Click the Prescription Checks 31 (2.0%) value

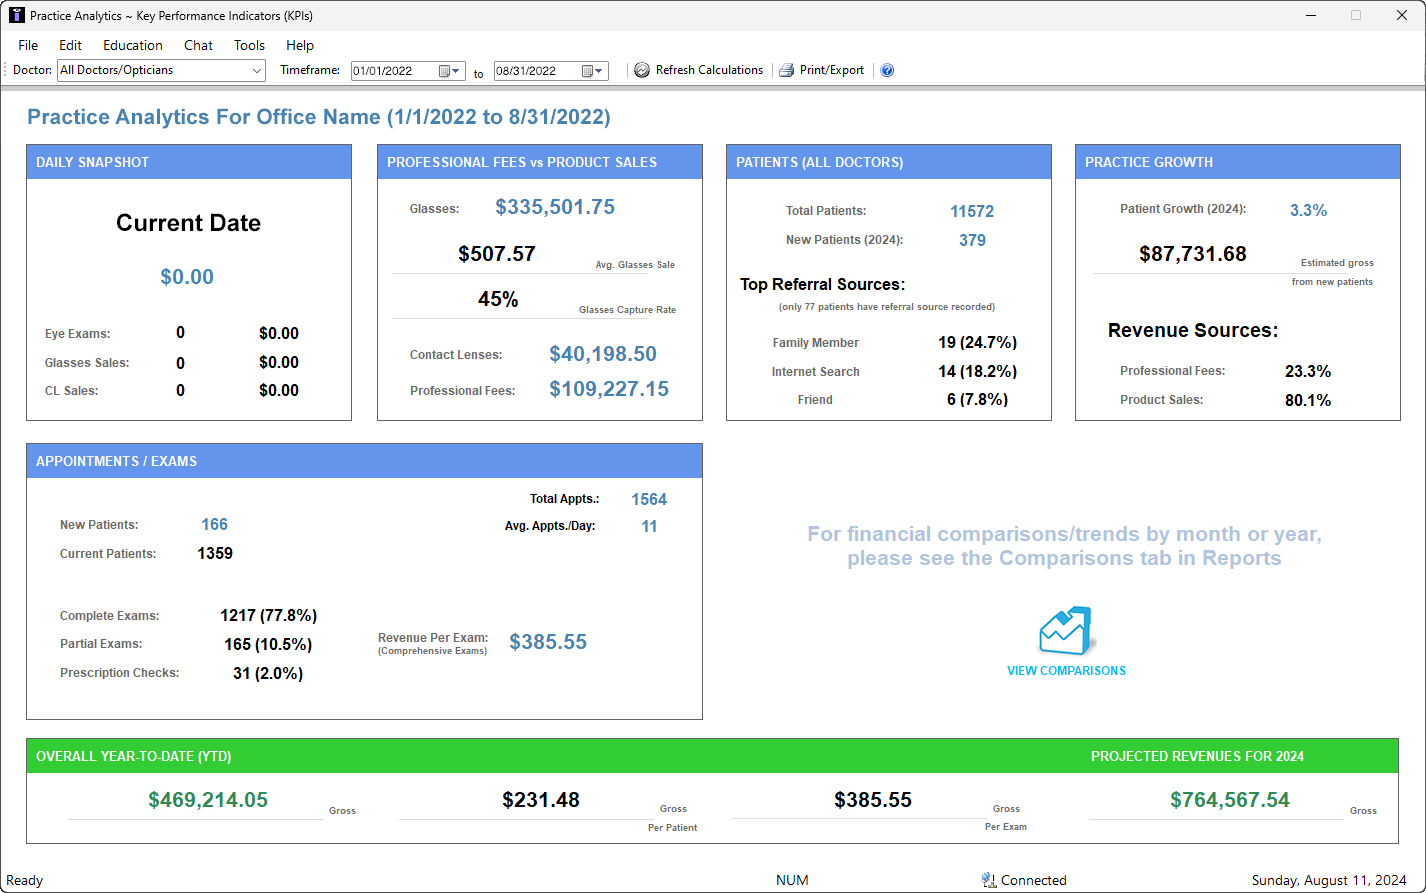click(x=268, y=673)
